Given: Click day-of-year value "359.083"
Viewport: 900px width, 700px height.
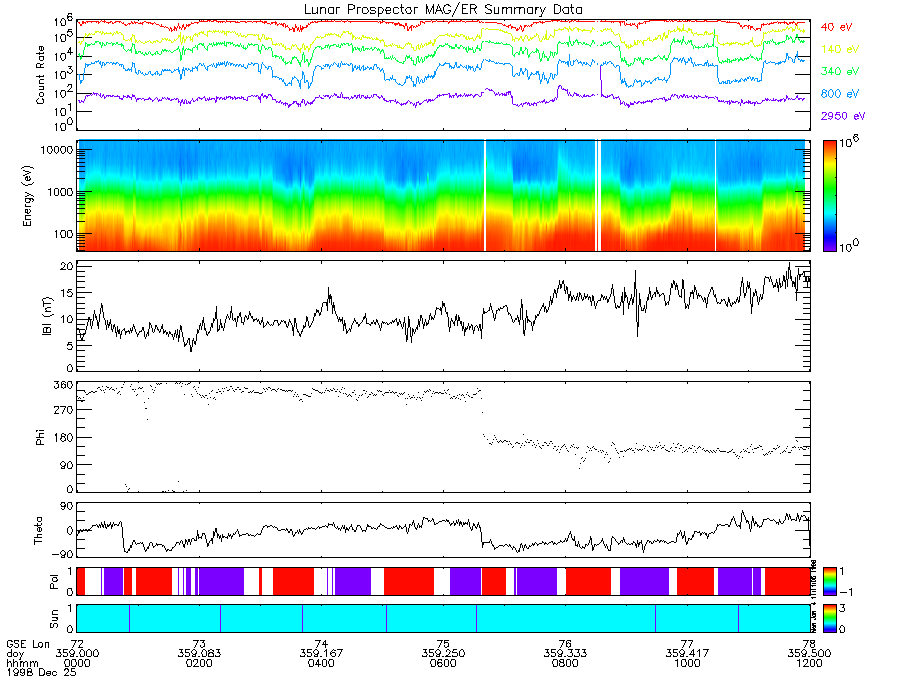Looking at the screenshot, I should tap(199, 654).
